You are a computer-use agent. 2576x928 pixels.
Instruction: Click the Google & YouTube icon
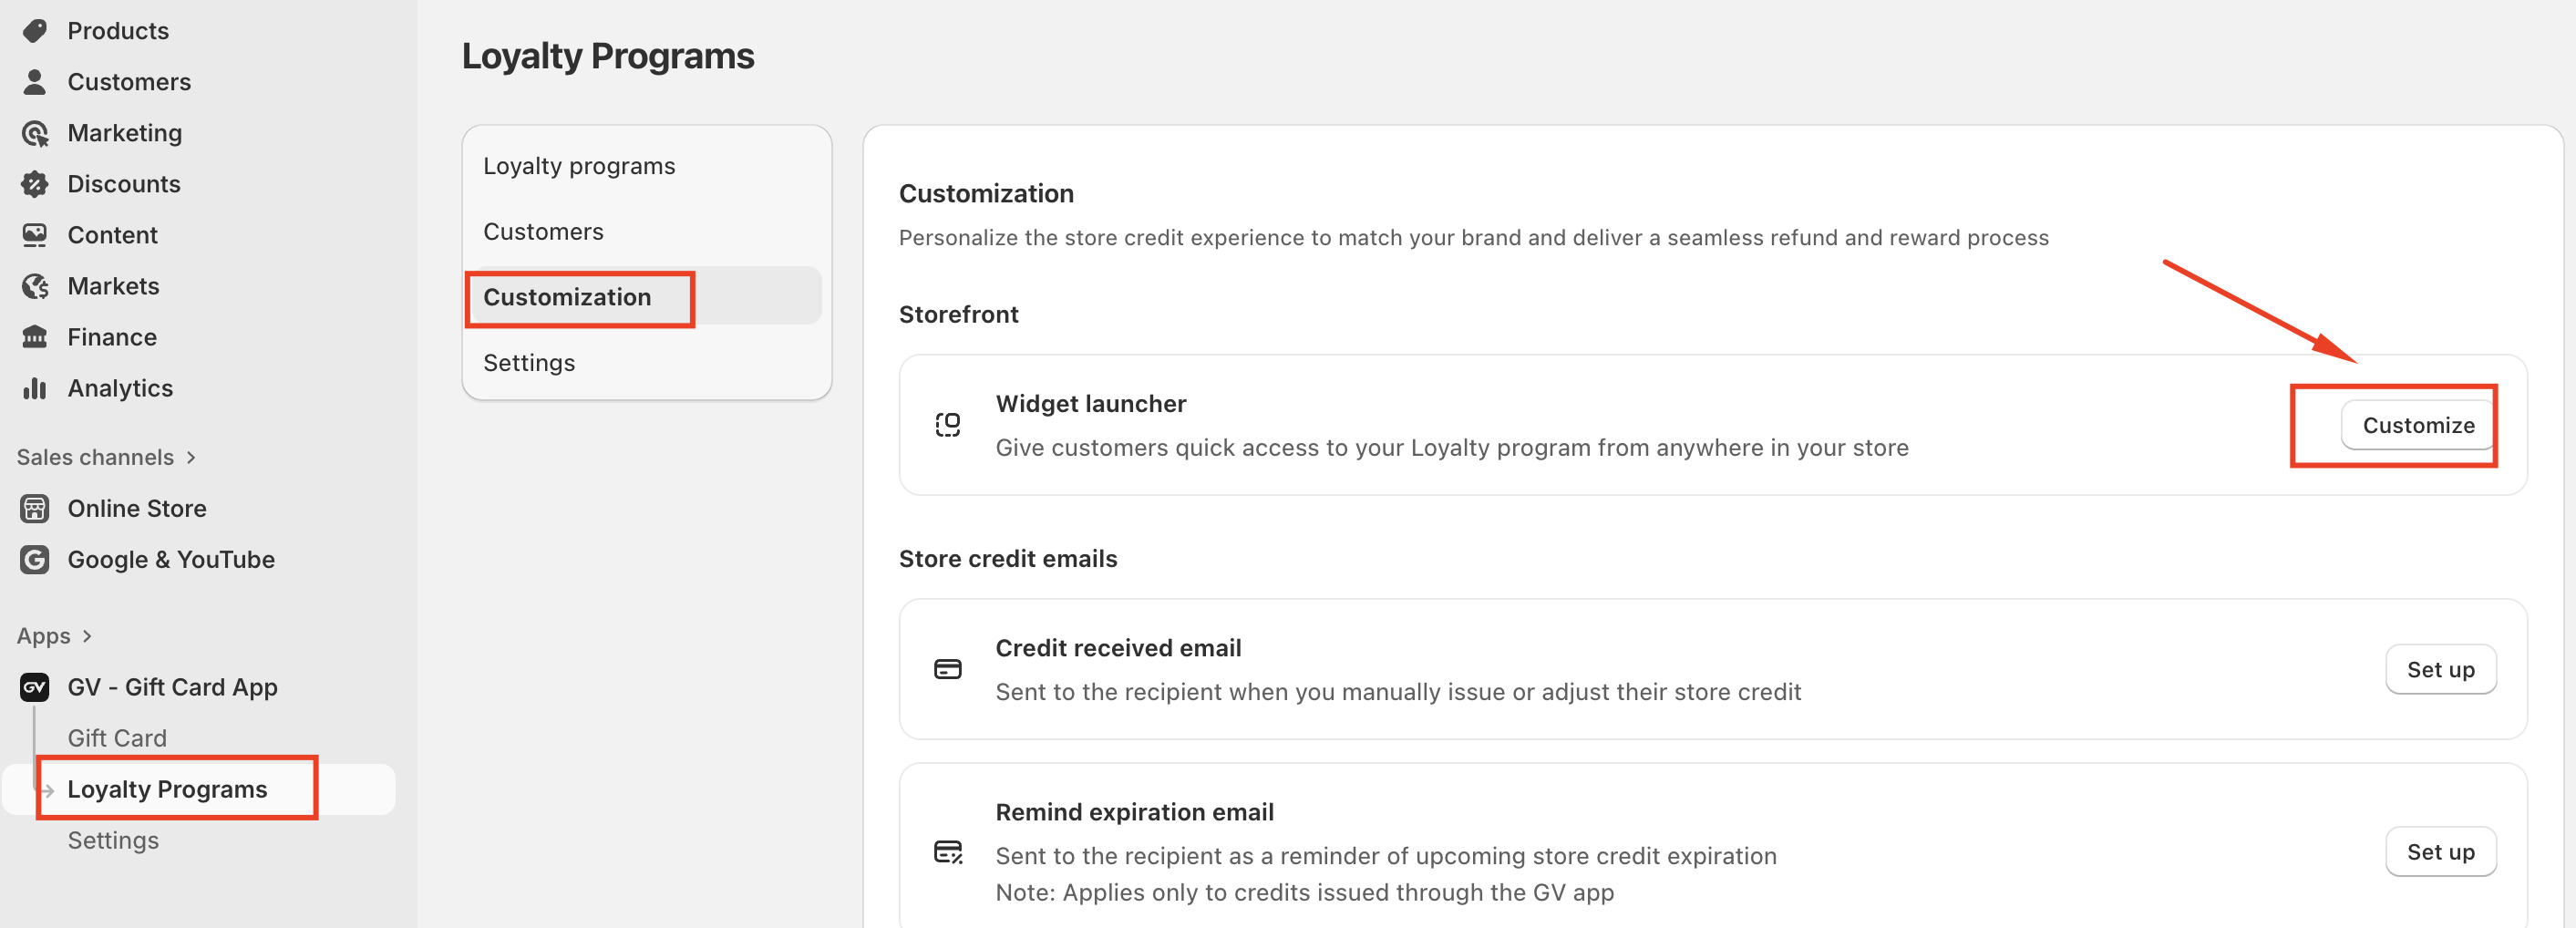click(x=35, y=559)
